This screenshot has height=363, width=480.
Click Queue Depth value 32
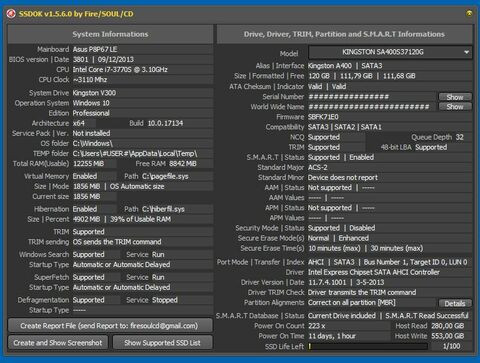[x=460, y=137]
